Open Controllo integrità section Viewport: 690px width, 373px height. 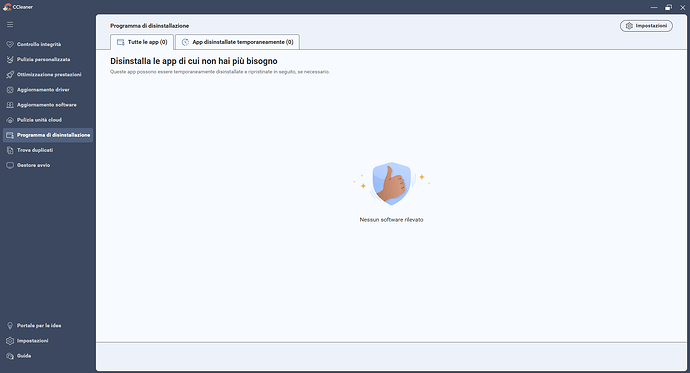[39, 44]
